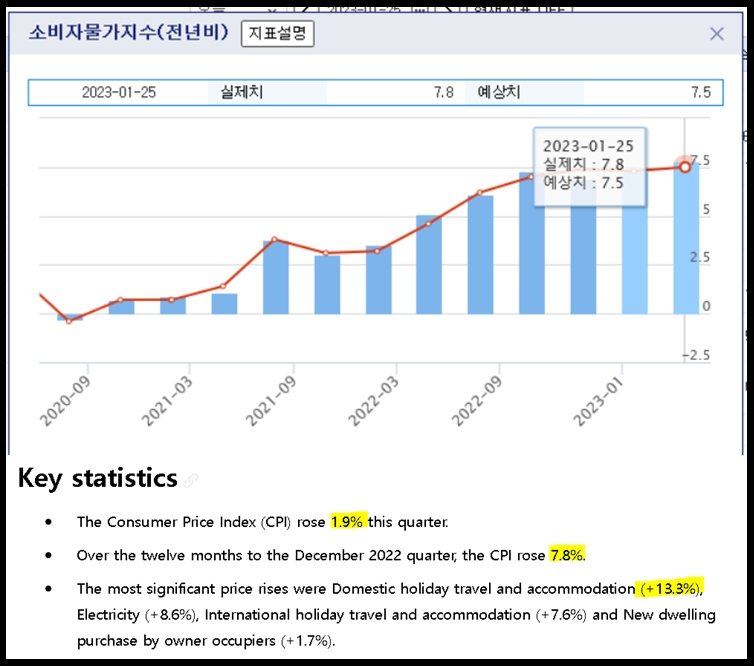Click the highlighted circle at the red line's end
Screen dimensions: 754x666
pos(685,166)
